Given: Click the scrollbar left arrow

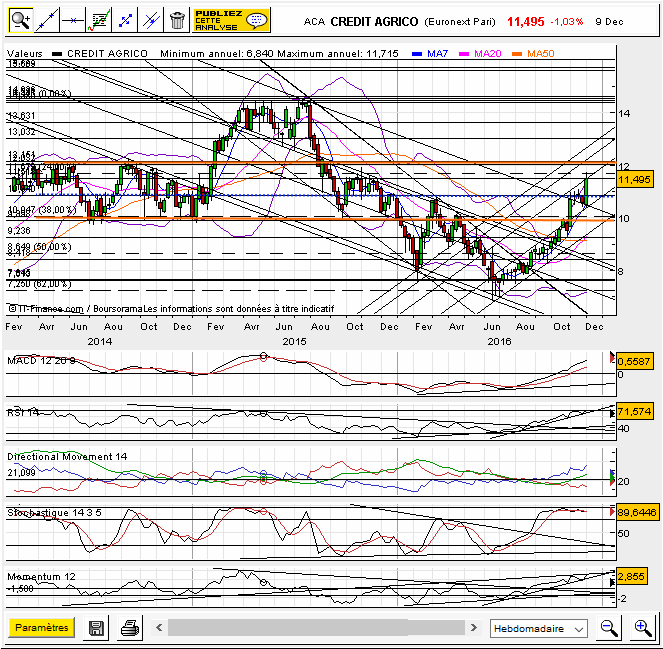Looking at the screenshot, I should pos(158,628).
